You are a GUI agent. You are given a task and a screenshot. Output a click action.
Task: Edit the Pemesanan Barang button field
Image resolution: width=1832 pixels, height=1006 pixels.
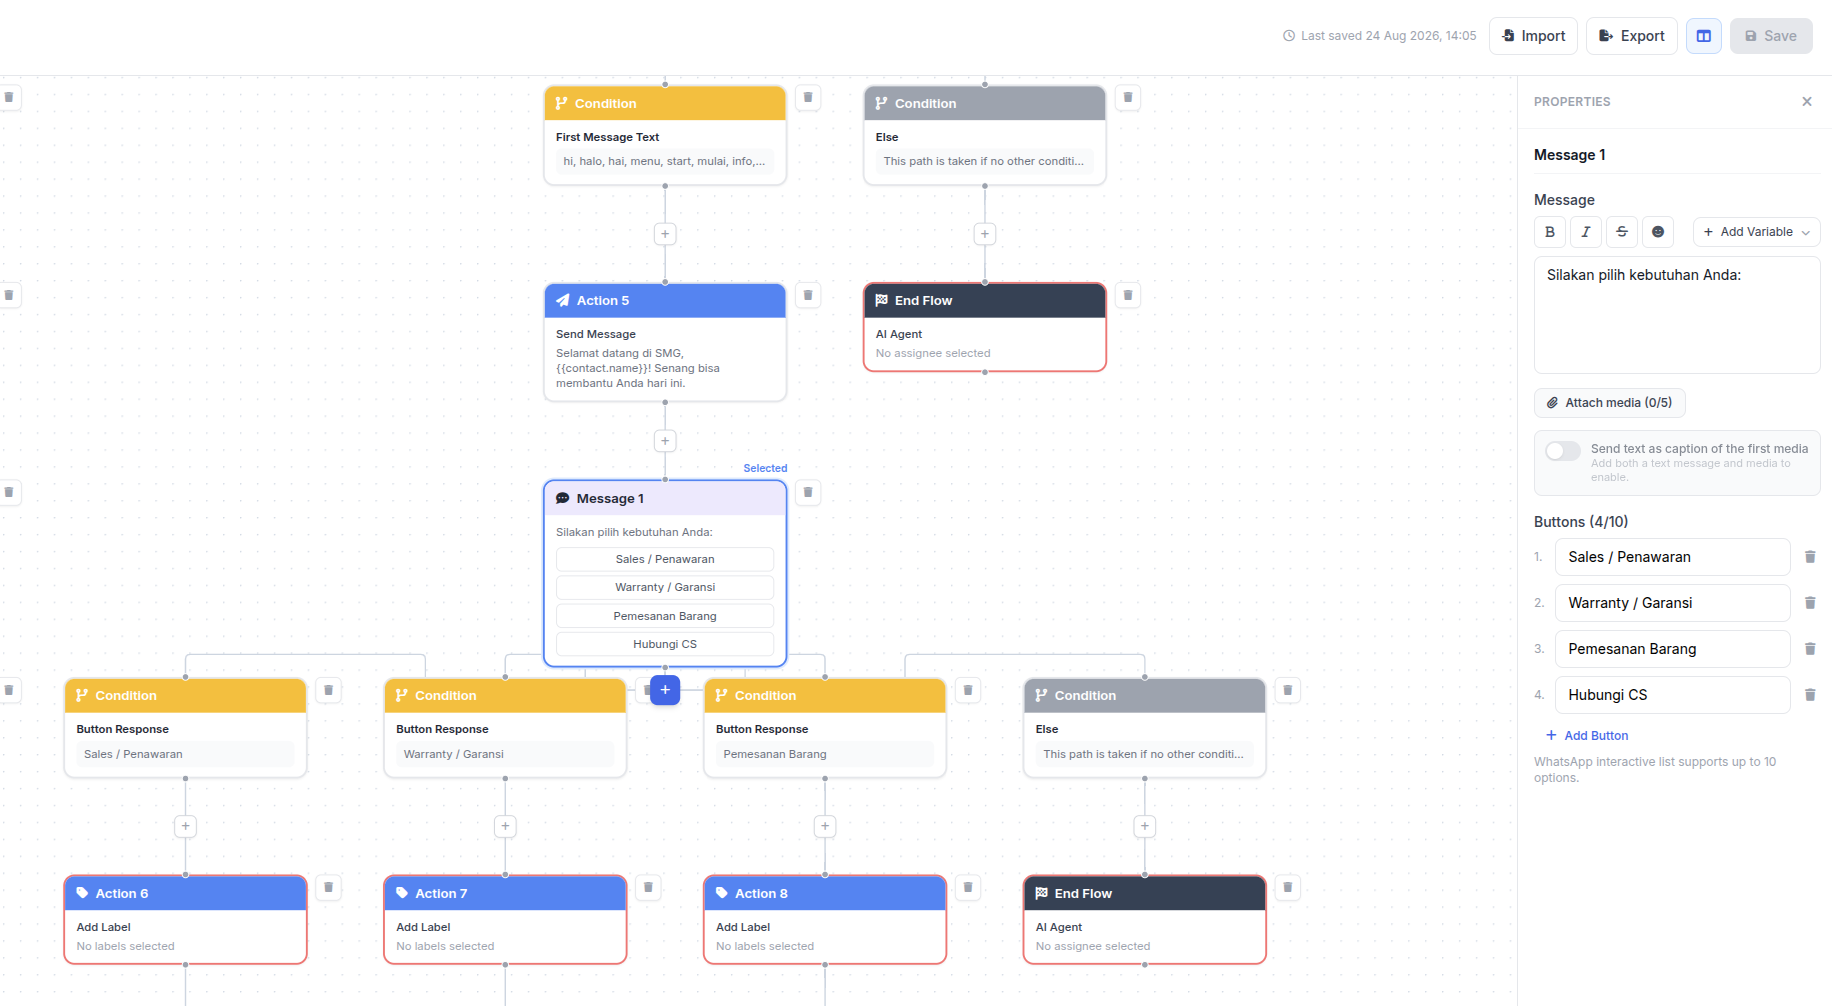point(1672,649)
